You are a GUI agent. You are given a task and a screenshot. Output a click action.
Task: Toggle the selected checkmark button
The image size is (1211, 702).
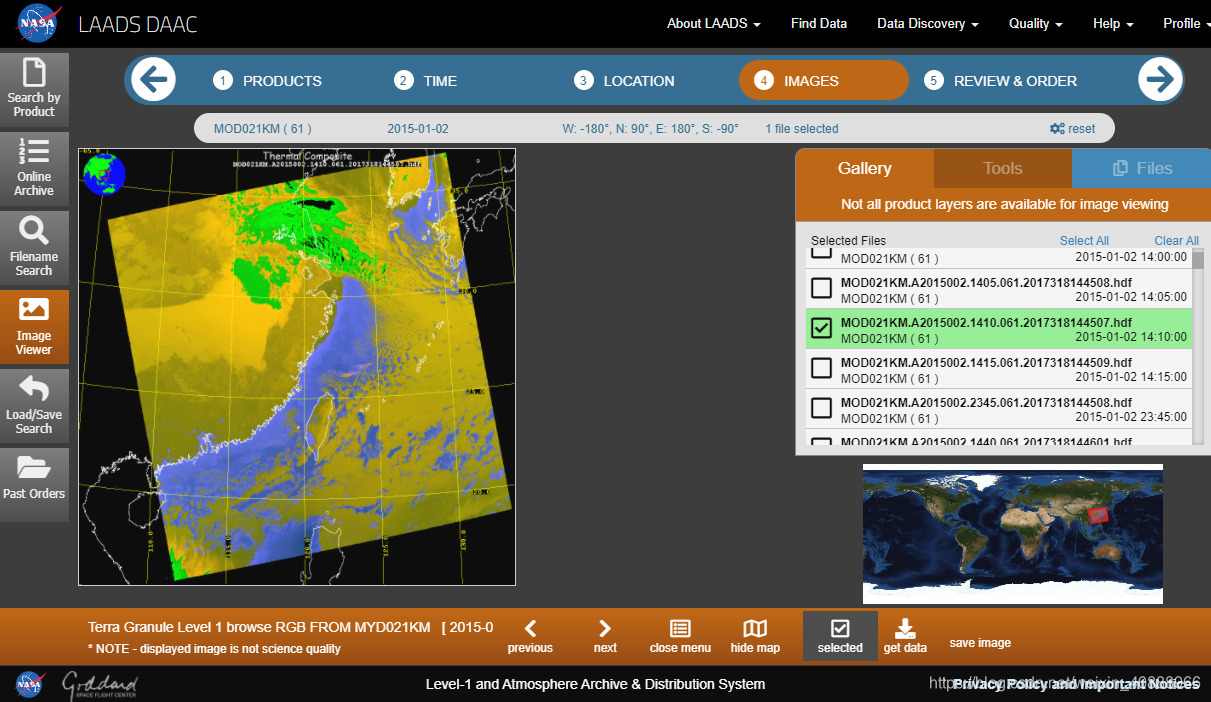[x=840, y=636]
